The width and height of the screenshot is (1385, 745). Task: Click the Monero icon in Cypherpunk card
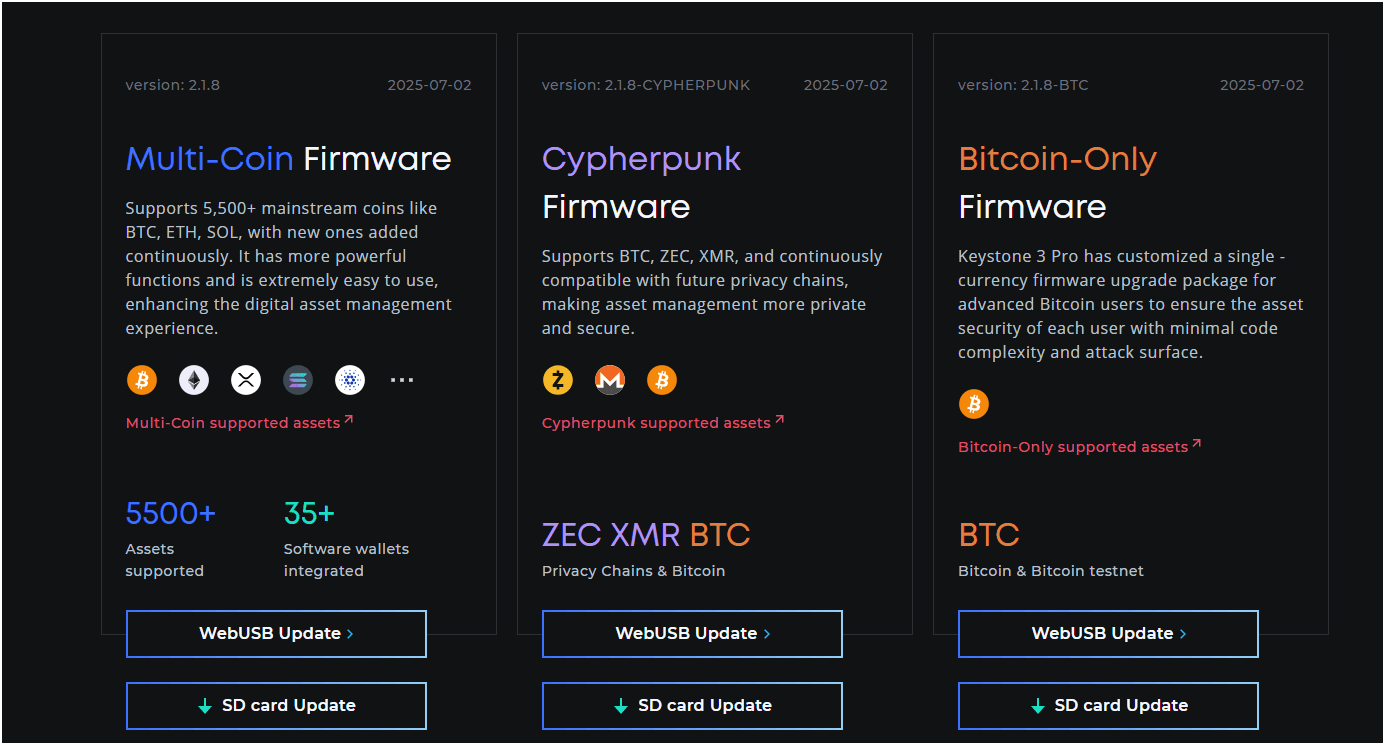tap(610, 380)
